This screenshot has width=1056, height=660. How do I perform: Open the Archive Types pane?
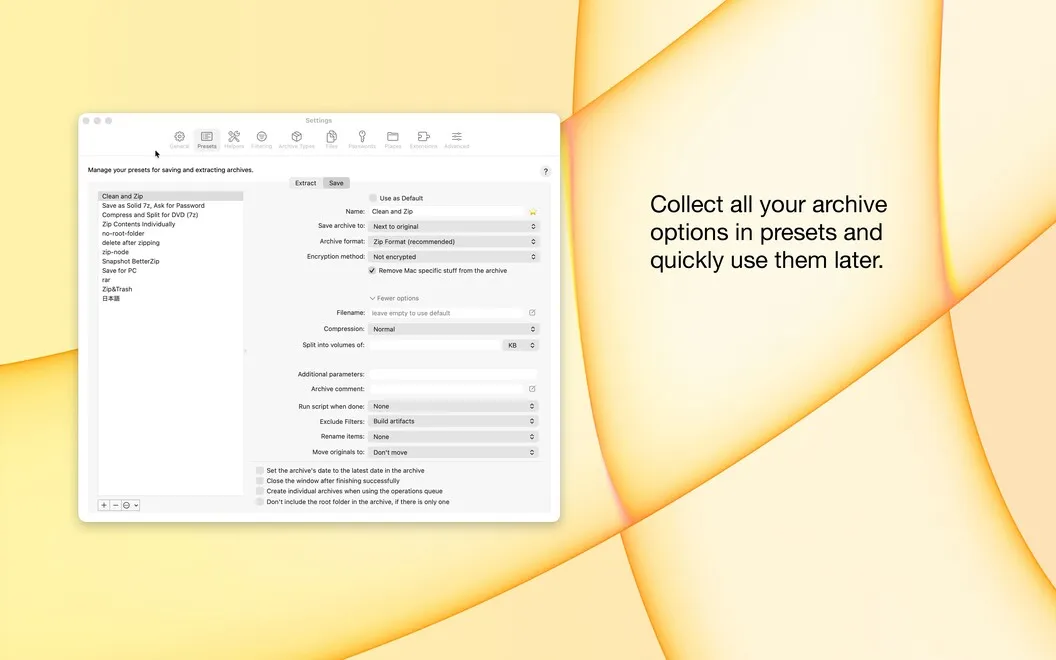[296, 139]
